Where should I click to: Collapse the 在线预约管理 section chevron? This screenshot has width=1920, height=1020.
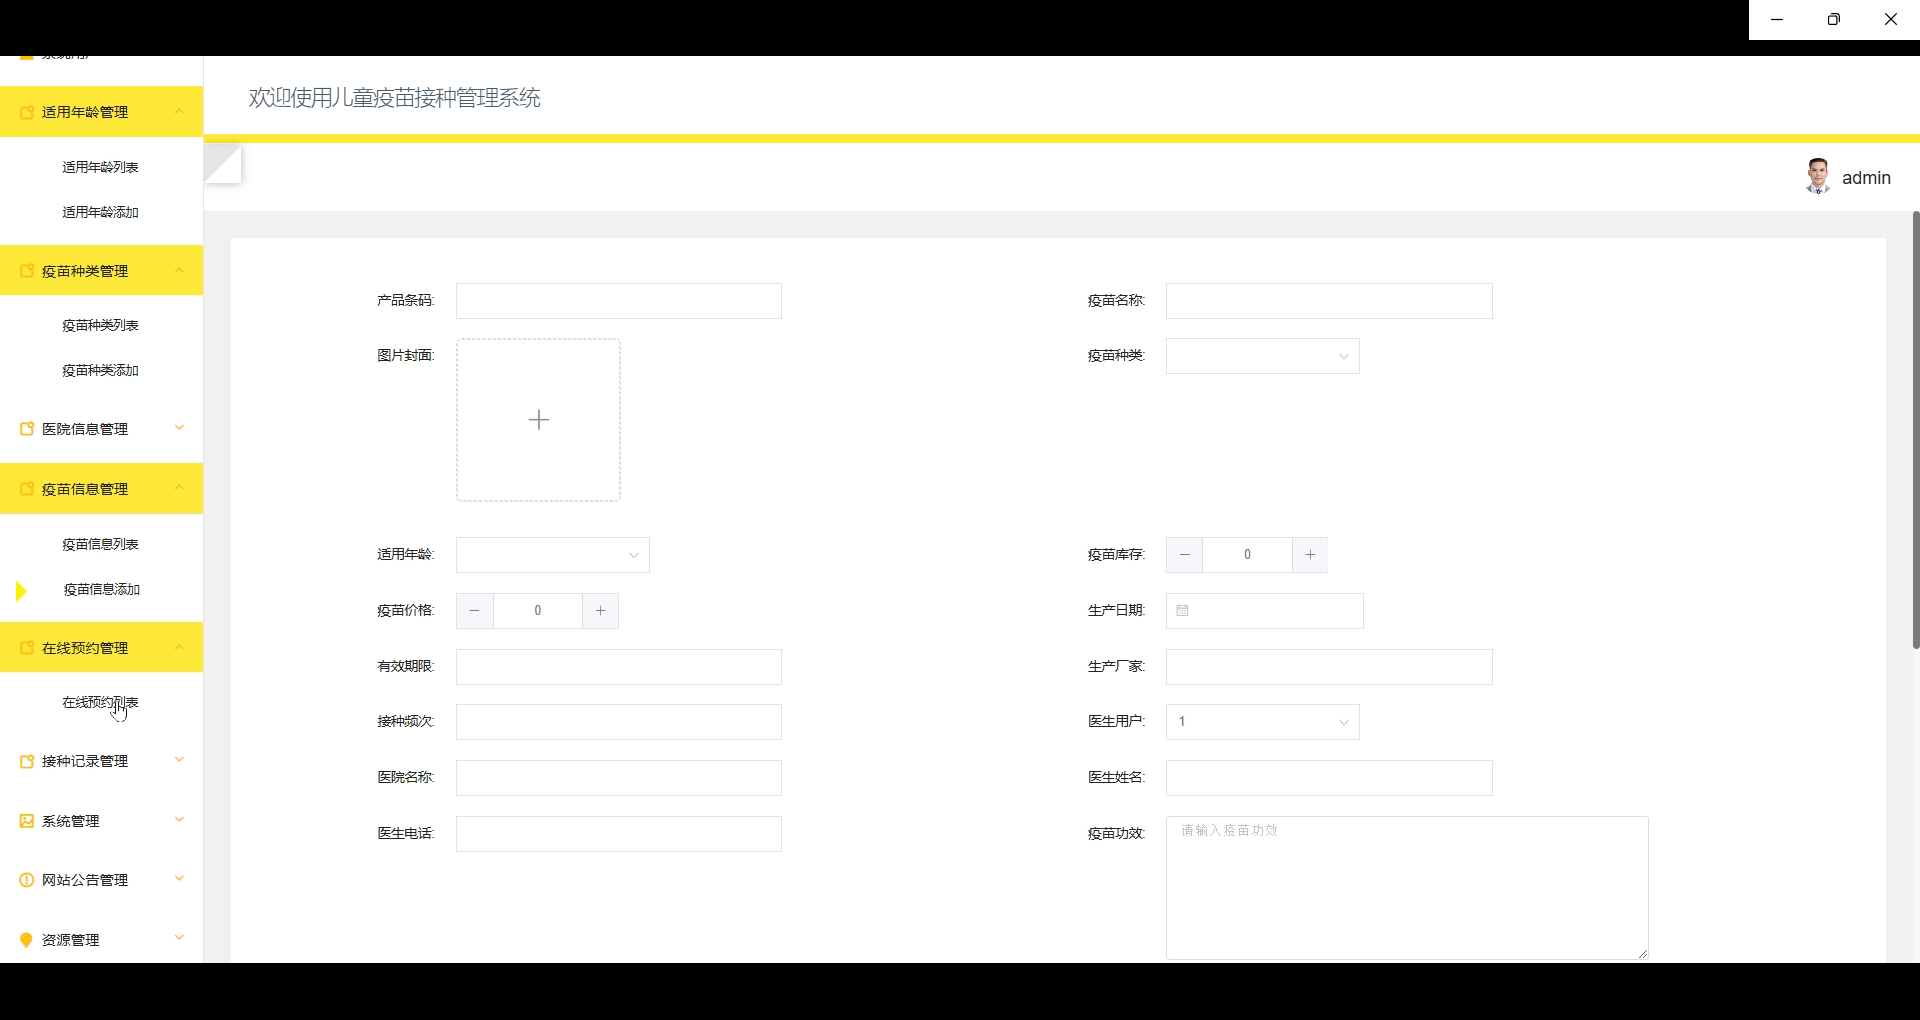click(180, 647)
